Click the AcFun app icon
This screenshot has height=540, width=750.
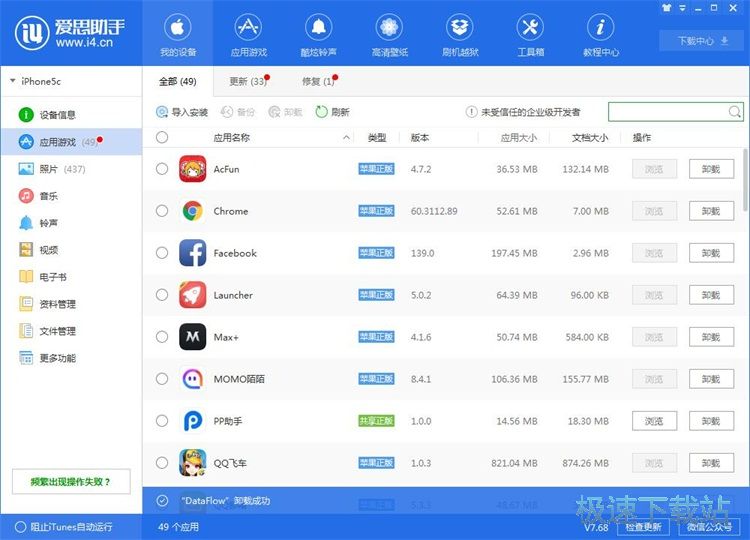coord(192,169)
